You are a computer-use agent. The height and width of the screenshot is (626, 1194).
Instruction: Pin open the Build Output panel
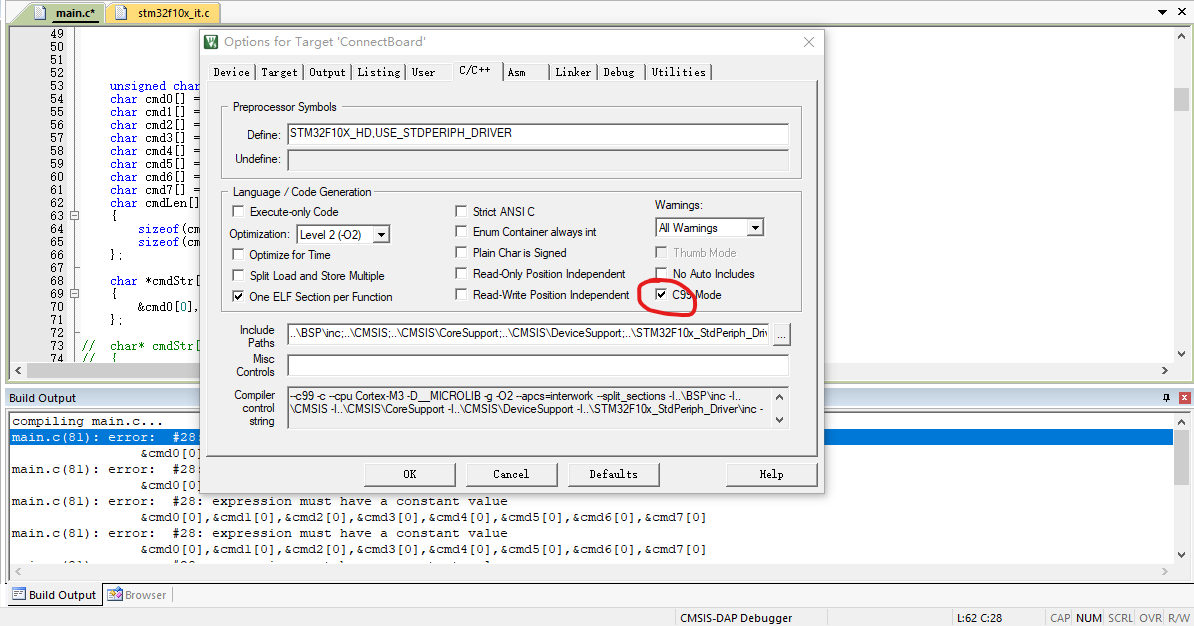click(1166, 397)
